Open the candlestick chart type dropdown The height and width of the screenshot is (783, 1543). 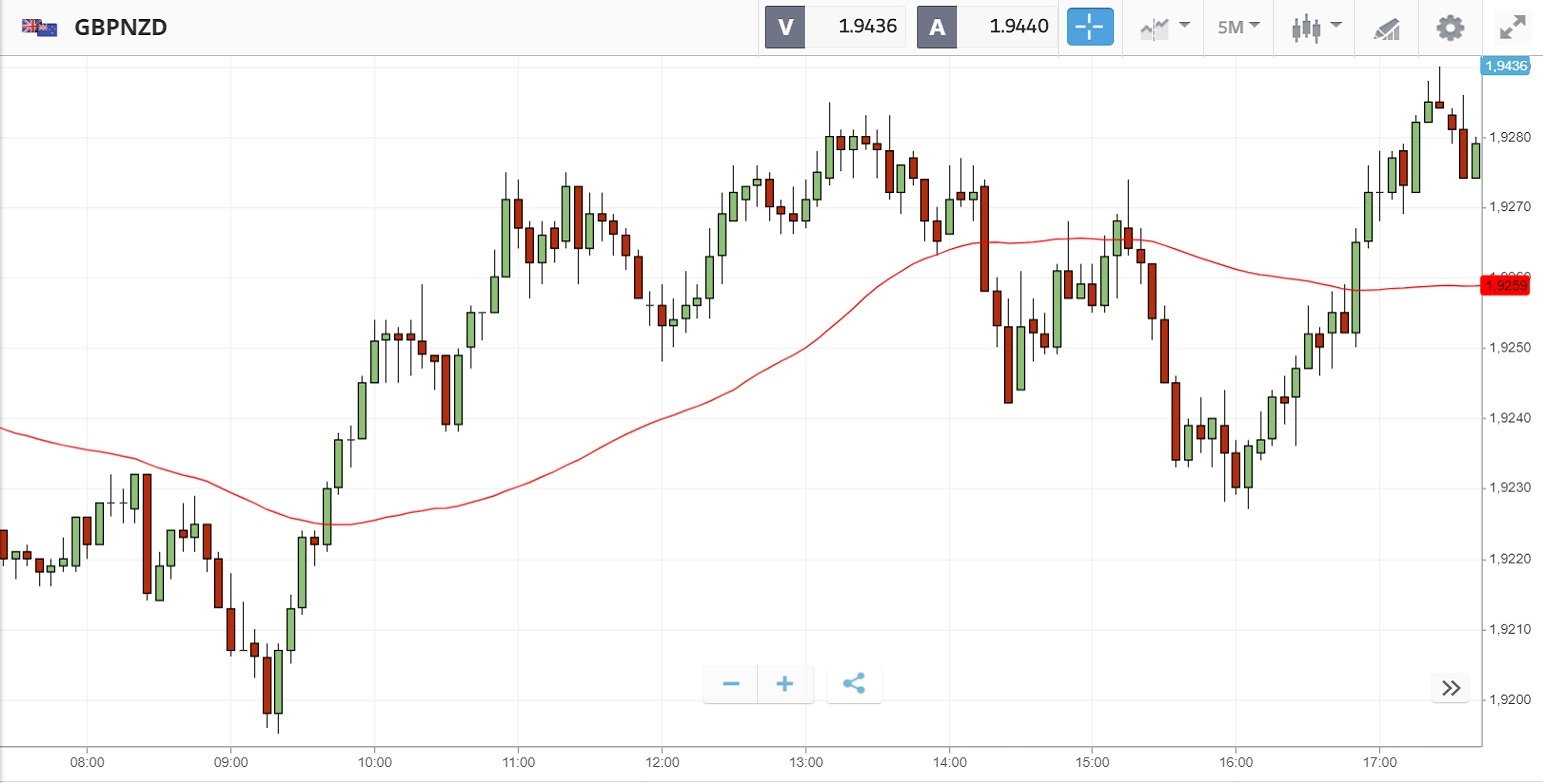1314,27
